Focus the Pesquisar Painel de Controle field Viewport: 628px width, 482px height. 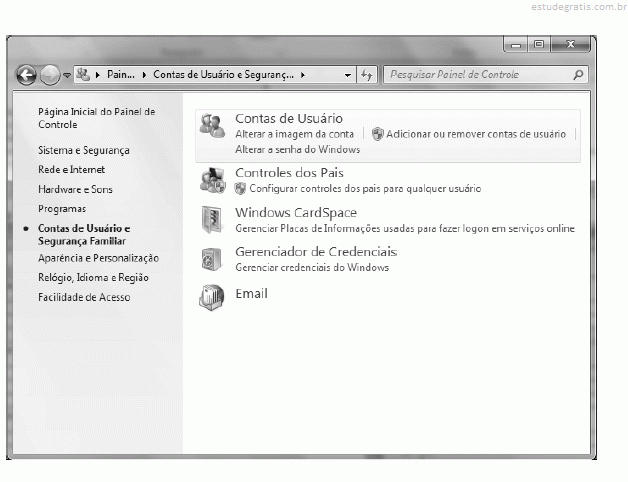tap(486, 75)
